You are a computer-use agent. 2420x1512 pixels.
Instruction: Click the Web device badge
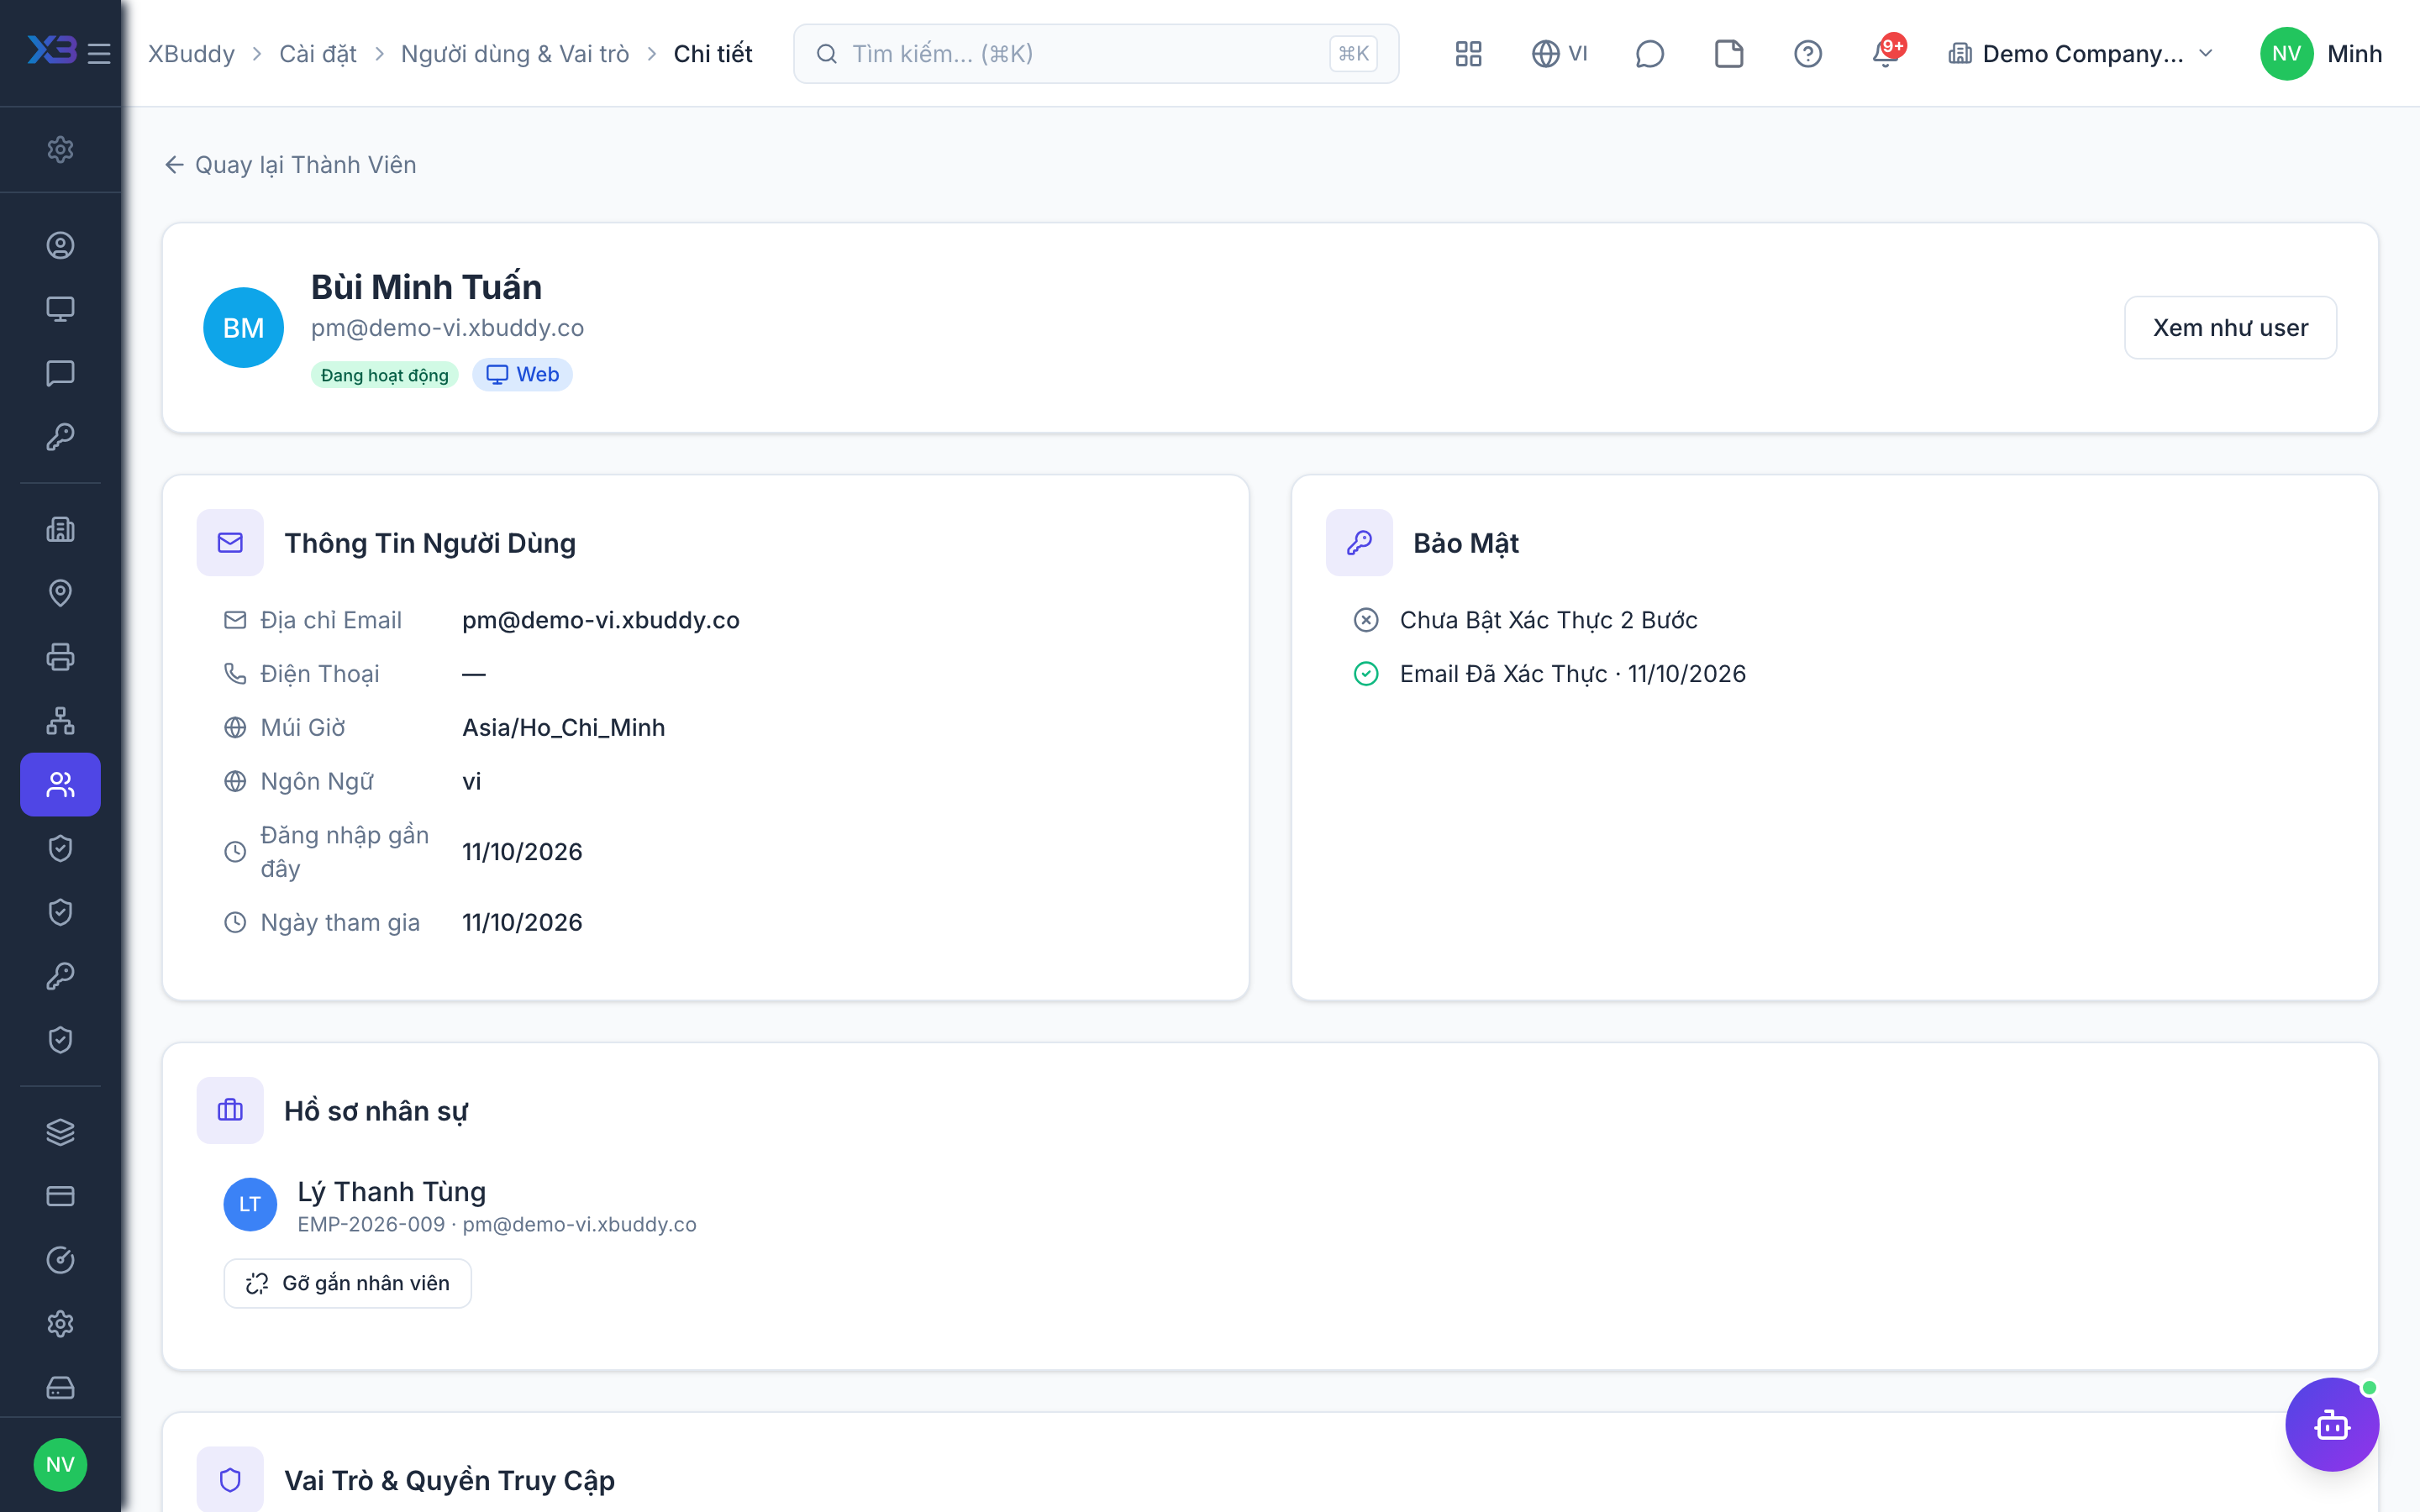click(x=522, y=374)
